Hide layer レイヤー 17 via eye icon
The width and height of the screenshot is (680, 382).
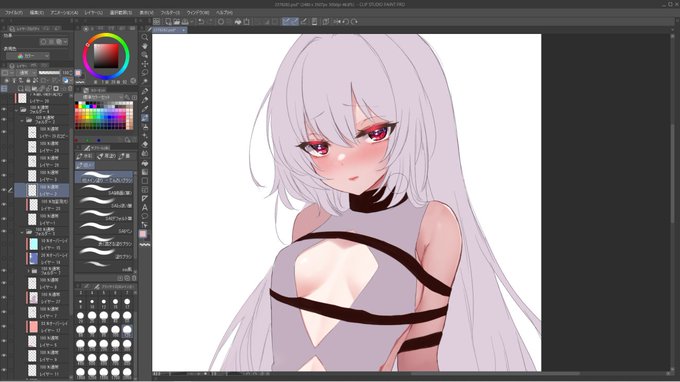coord(4,326)
